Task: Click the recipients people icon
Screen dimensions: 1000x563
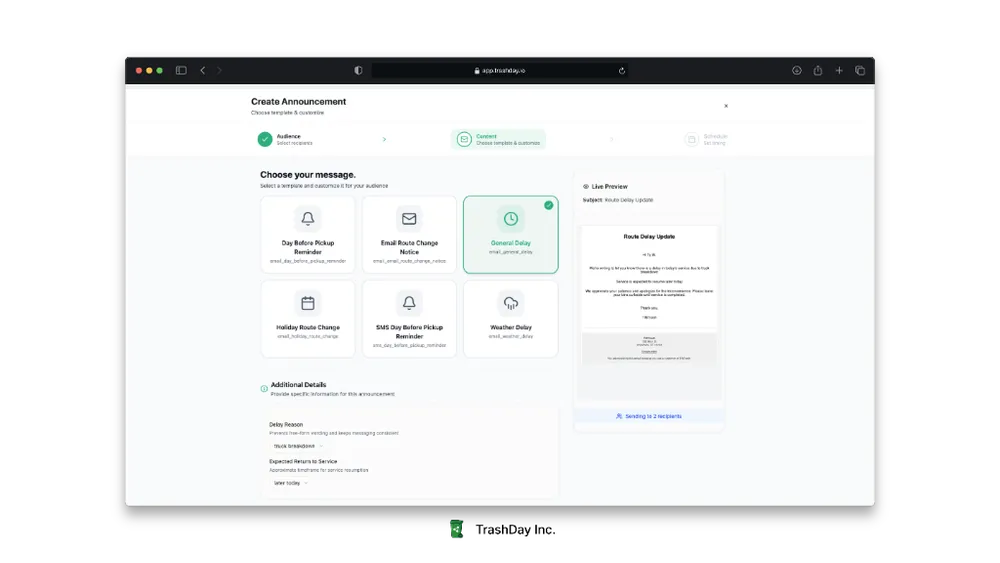Action: point(619,416)
